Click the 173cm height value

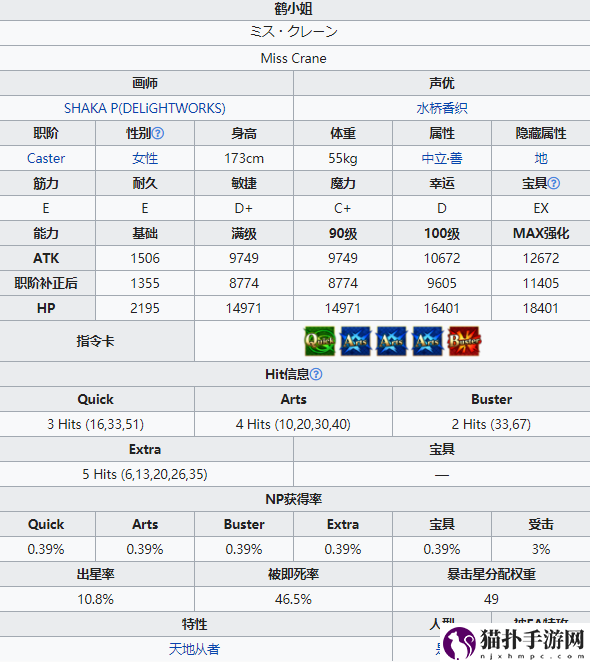(244, 158)
